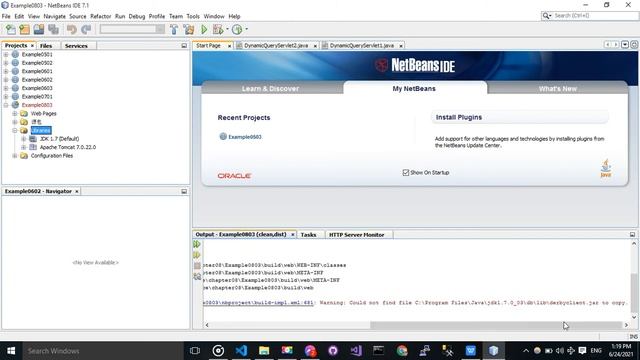The height and width of the screenshot is (360, 640).
Task: Open the What's New tab
Action: point(558,89)
